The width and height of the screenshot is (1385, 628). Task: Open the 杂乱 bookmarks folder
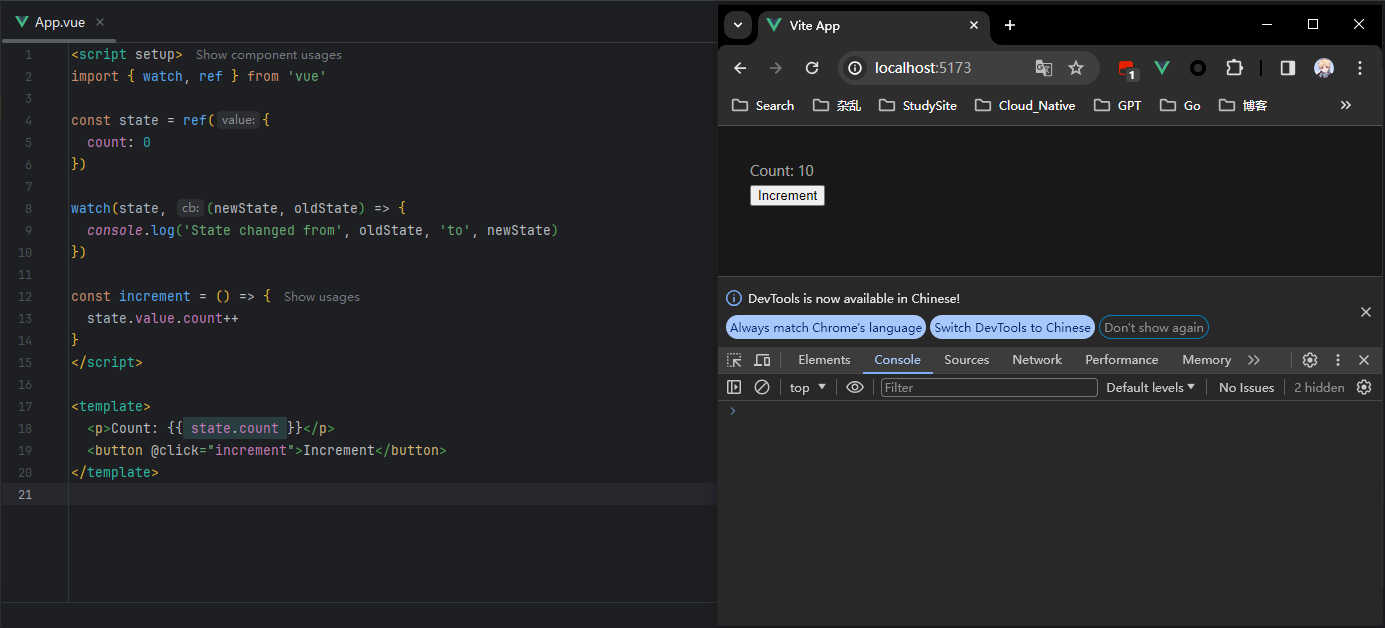[837, 105]
